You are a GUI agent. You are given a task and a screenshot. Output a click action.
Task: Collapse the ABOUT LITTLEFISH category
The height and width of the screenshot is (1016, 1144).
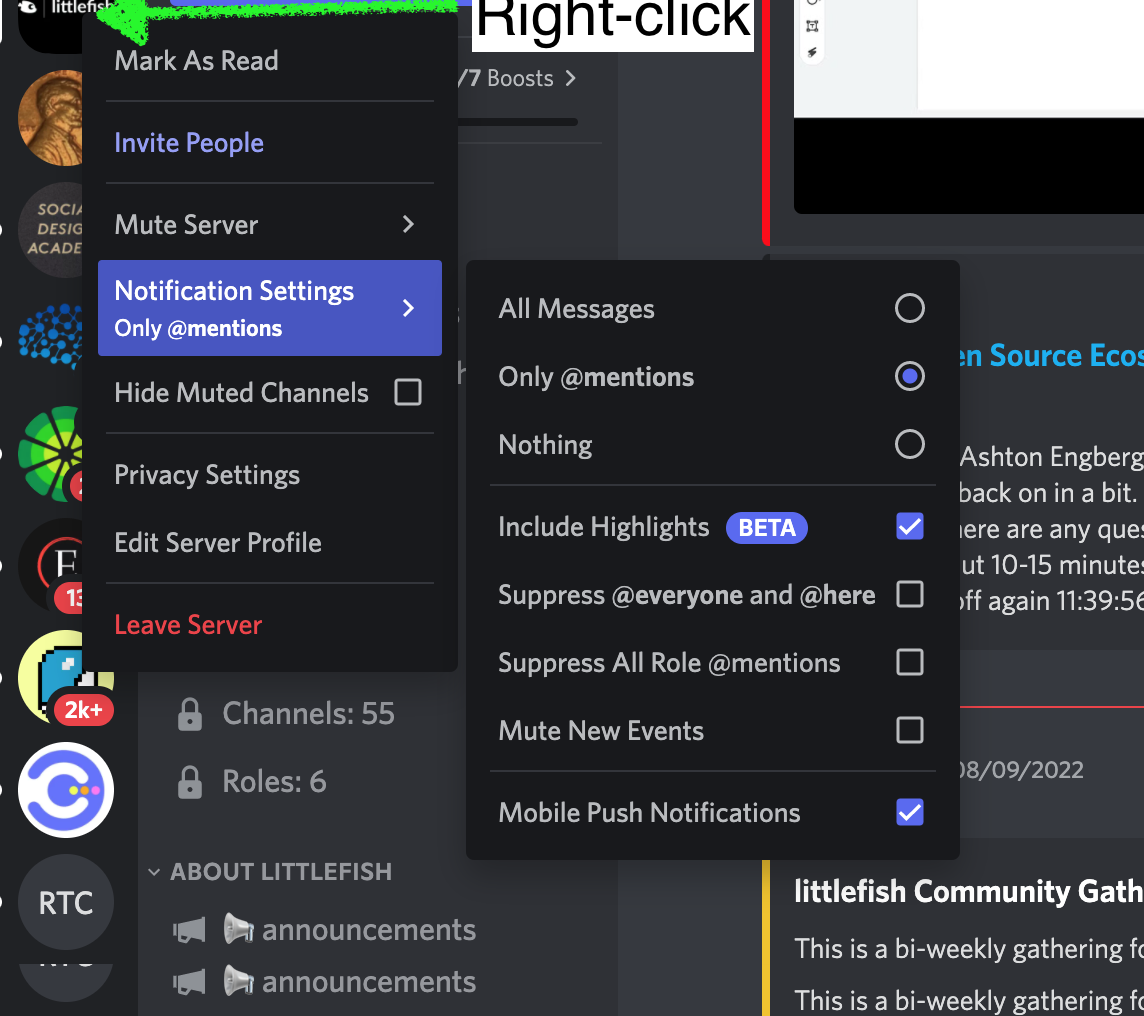pos(154,872)
